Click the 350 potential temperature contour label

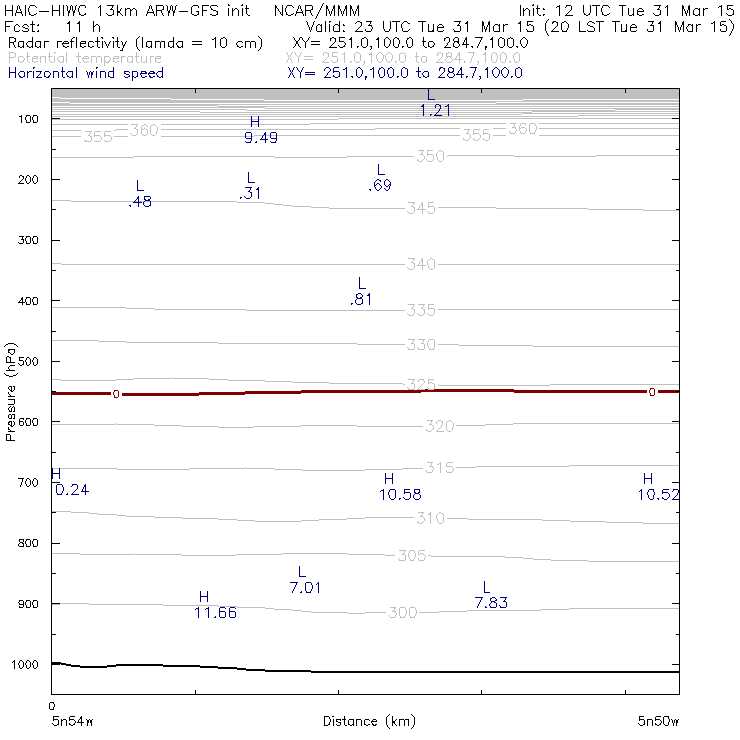[x=430, y=156]
